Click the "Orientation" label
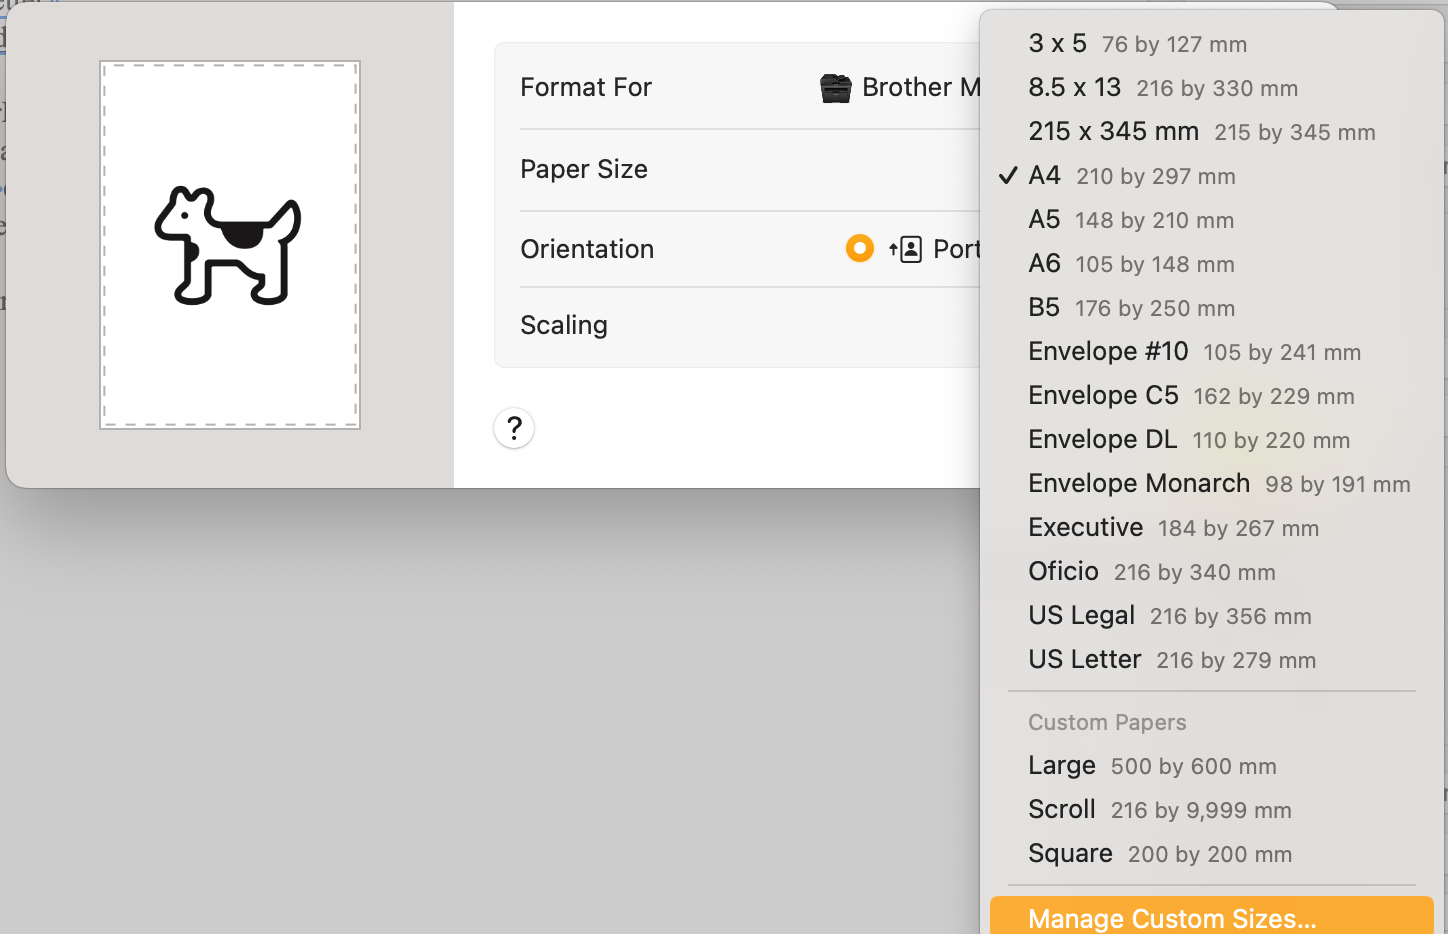The image size is (1448, 934). pyautogui.click(x=587, y=249)
